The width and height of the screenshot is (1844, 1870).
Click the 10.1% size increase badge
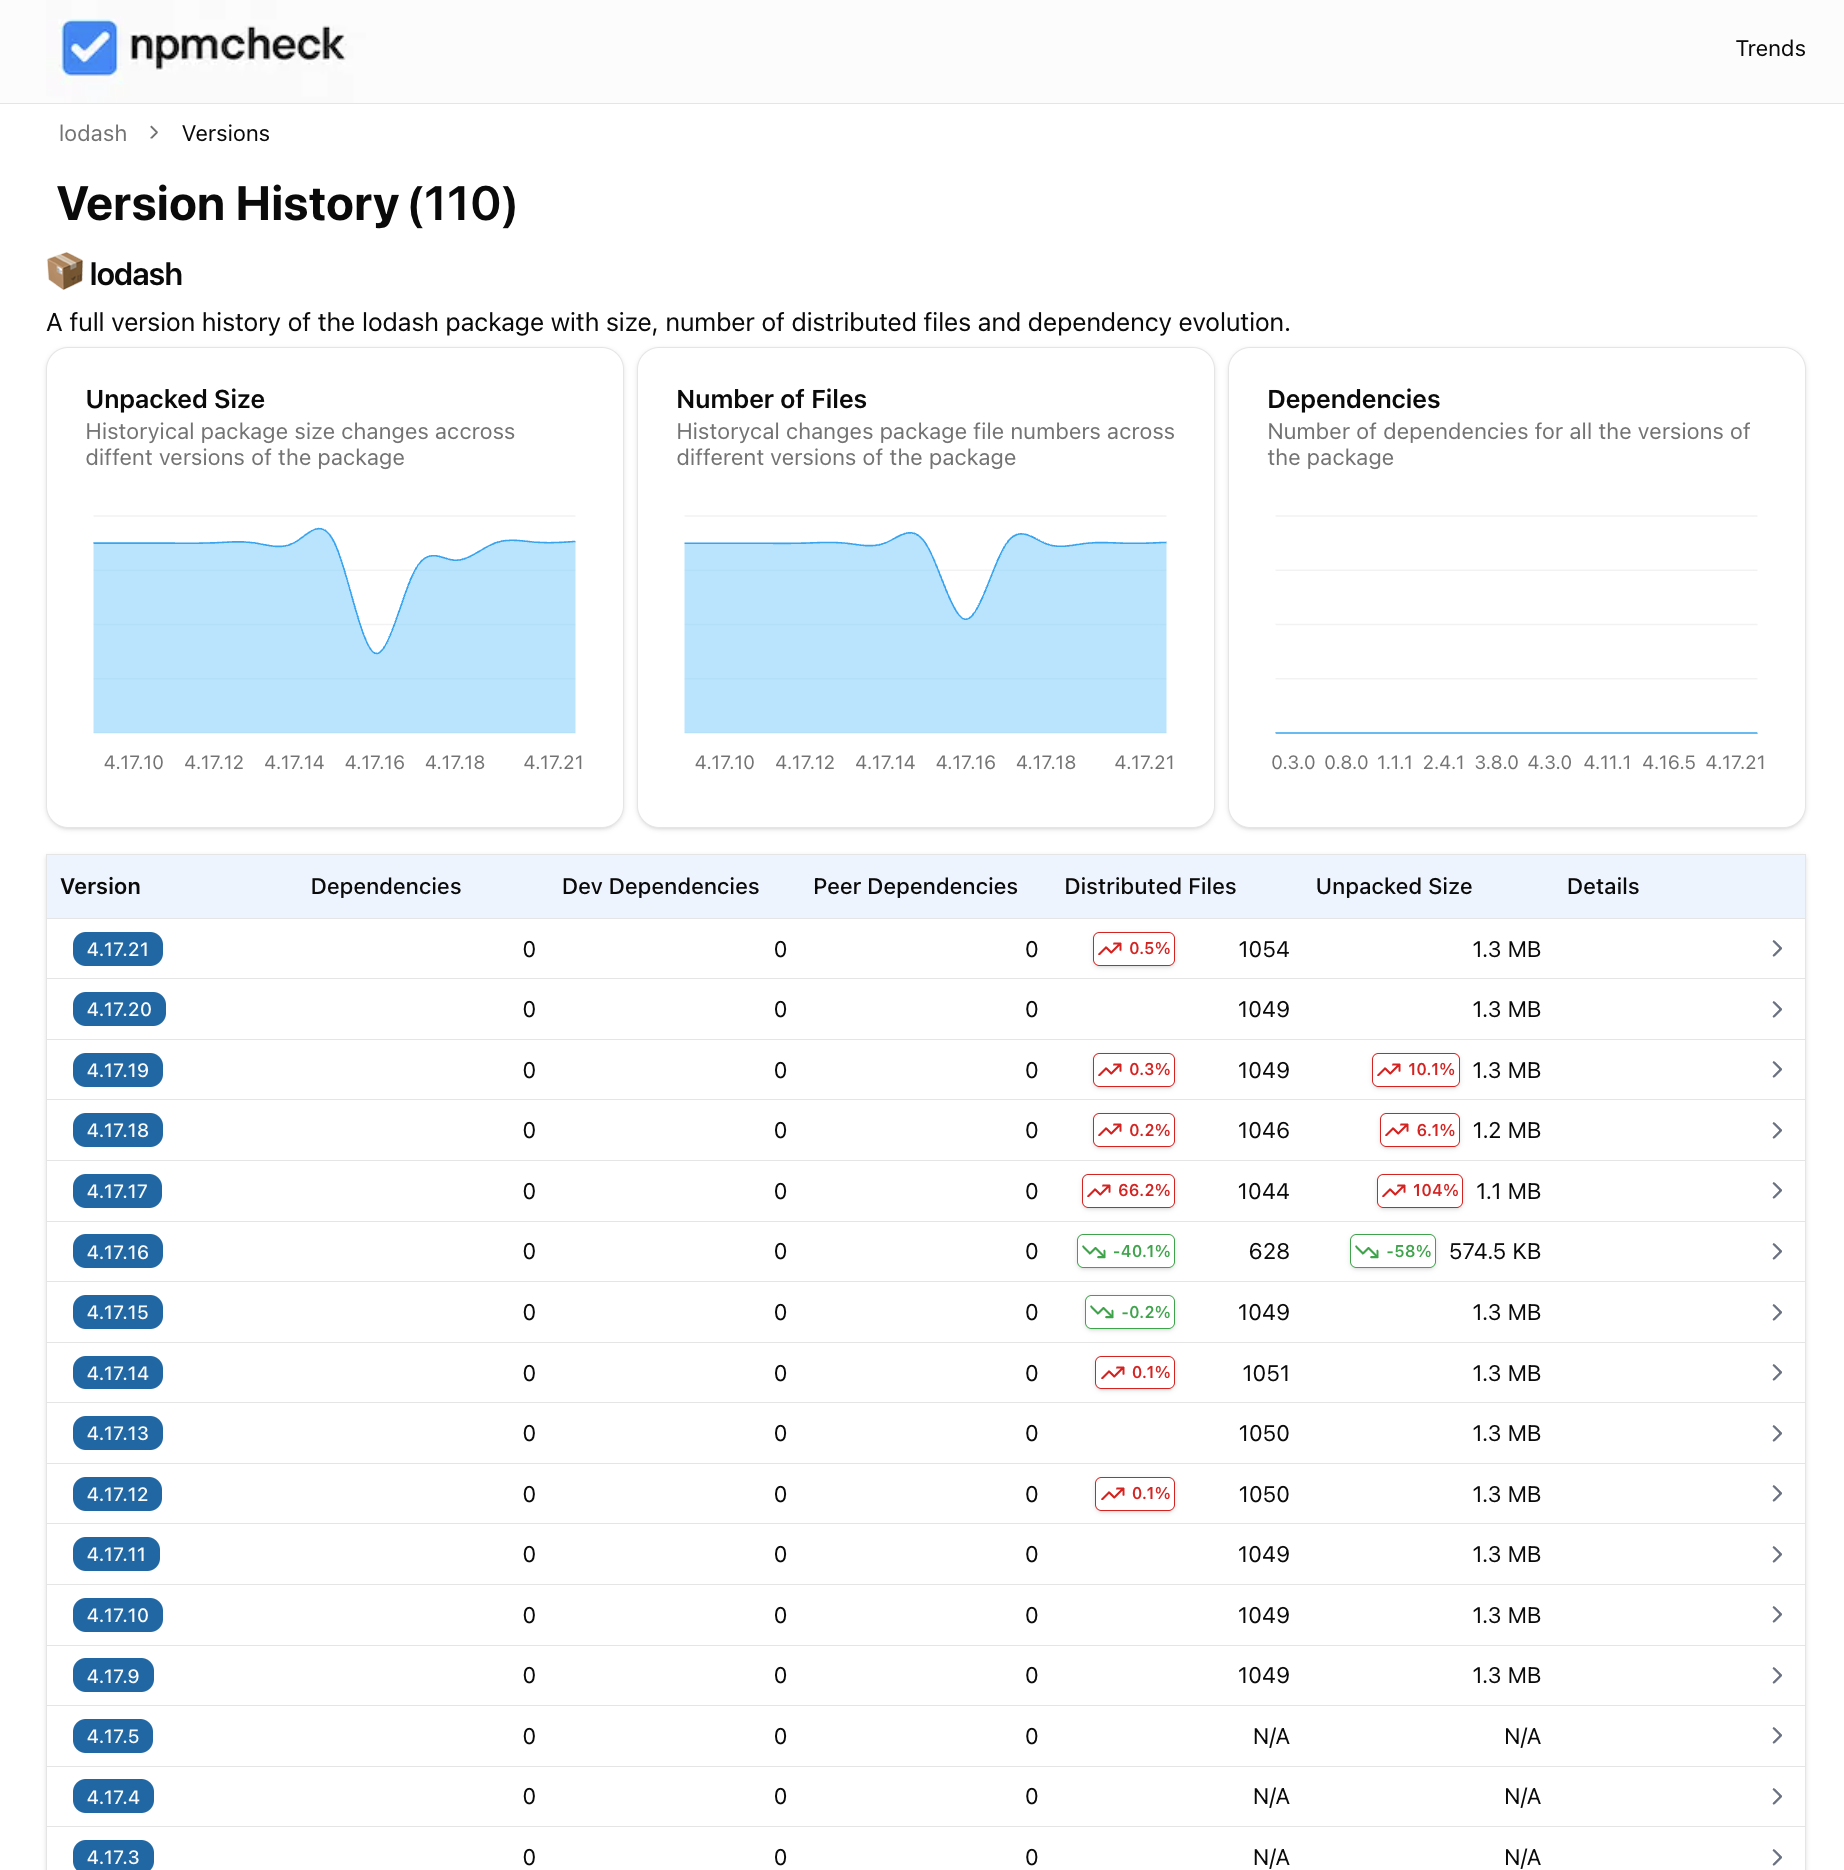pyautogui.click(x=1415, y=1069)
